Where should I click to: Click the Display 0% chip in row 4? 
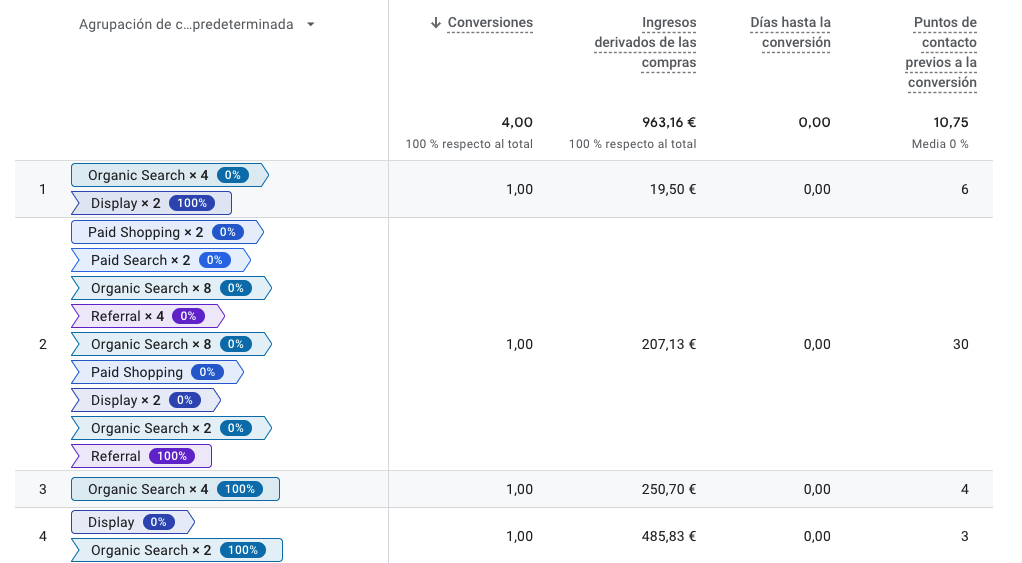coord(132,522)
